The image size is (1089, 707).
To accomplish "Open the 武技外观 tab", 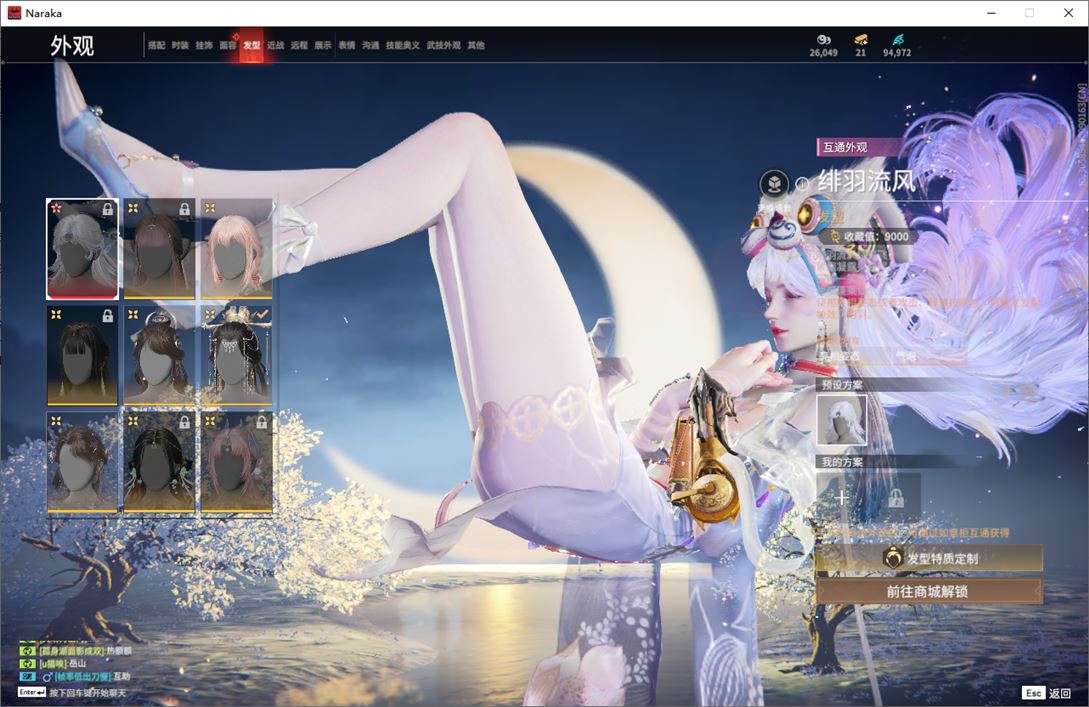I will tap(443, 45).
